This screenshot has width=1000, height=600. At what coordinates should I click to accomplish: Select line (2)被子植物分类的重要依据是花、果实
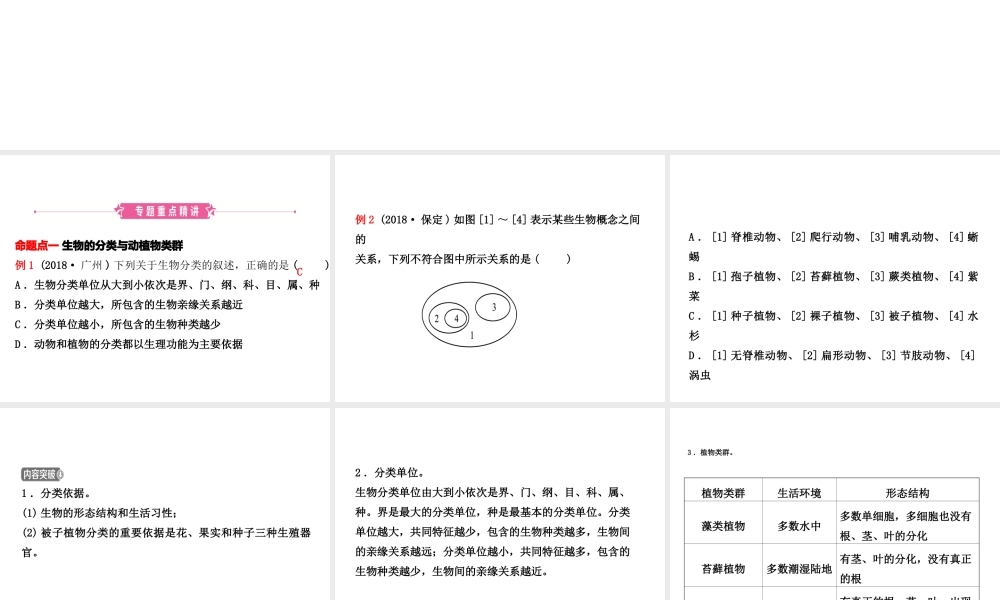166,533
